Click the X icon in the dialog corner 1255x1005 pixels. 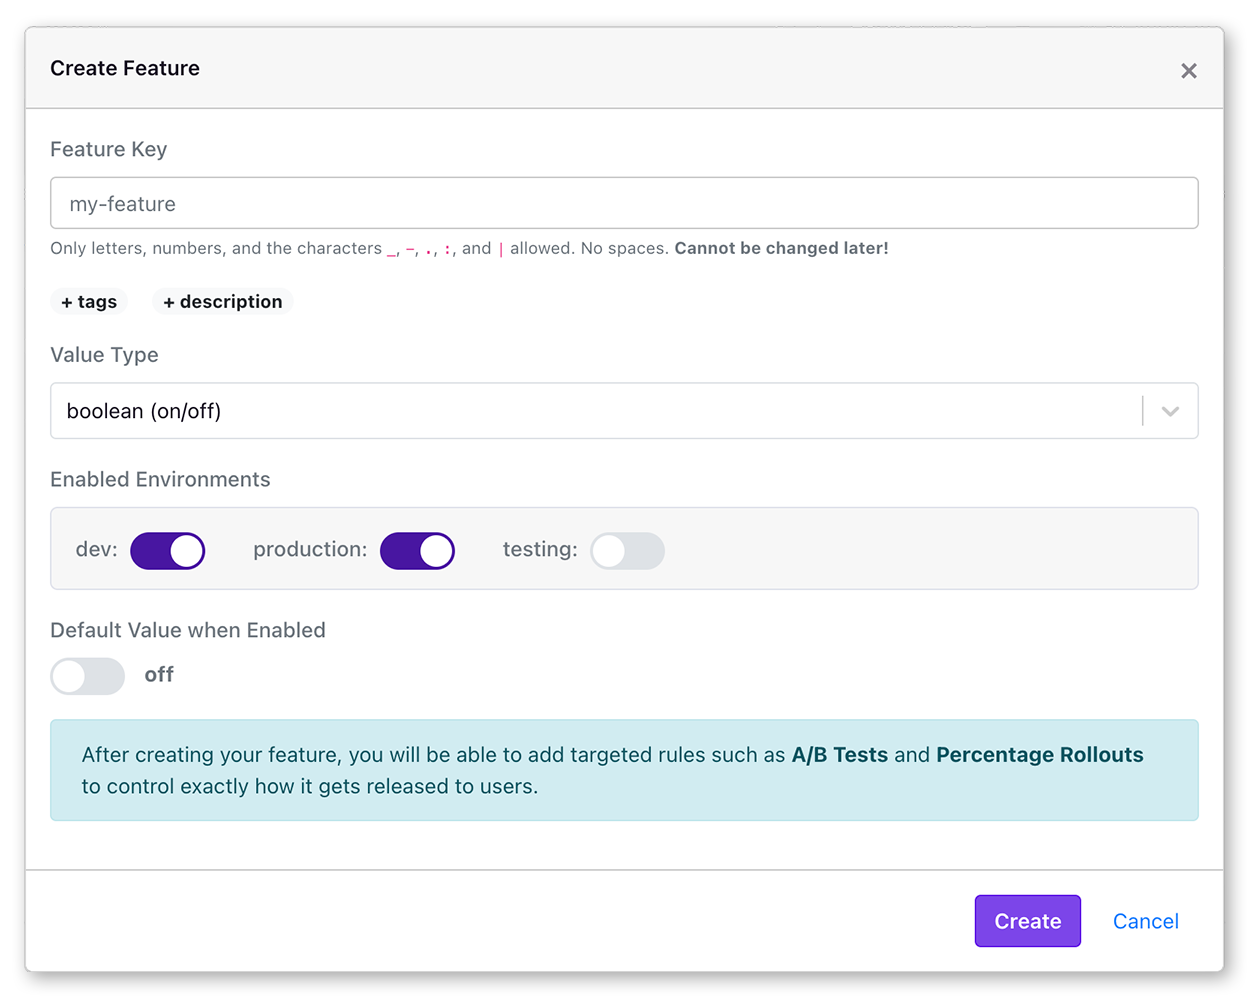1189,70
